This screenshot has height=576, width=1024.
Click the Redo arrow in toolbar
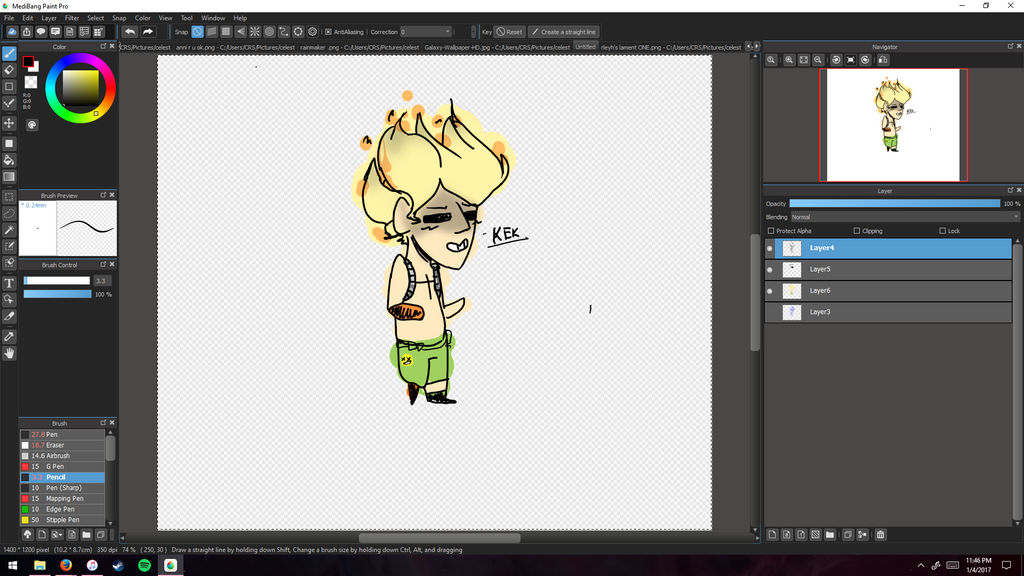point(148,31)
